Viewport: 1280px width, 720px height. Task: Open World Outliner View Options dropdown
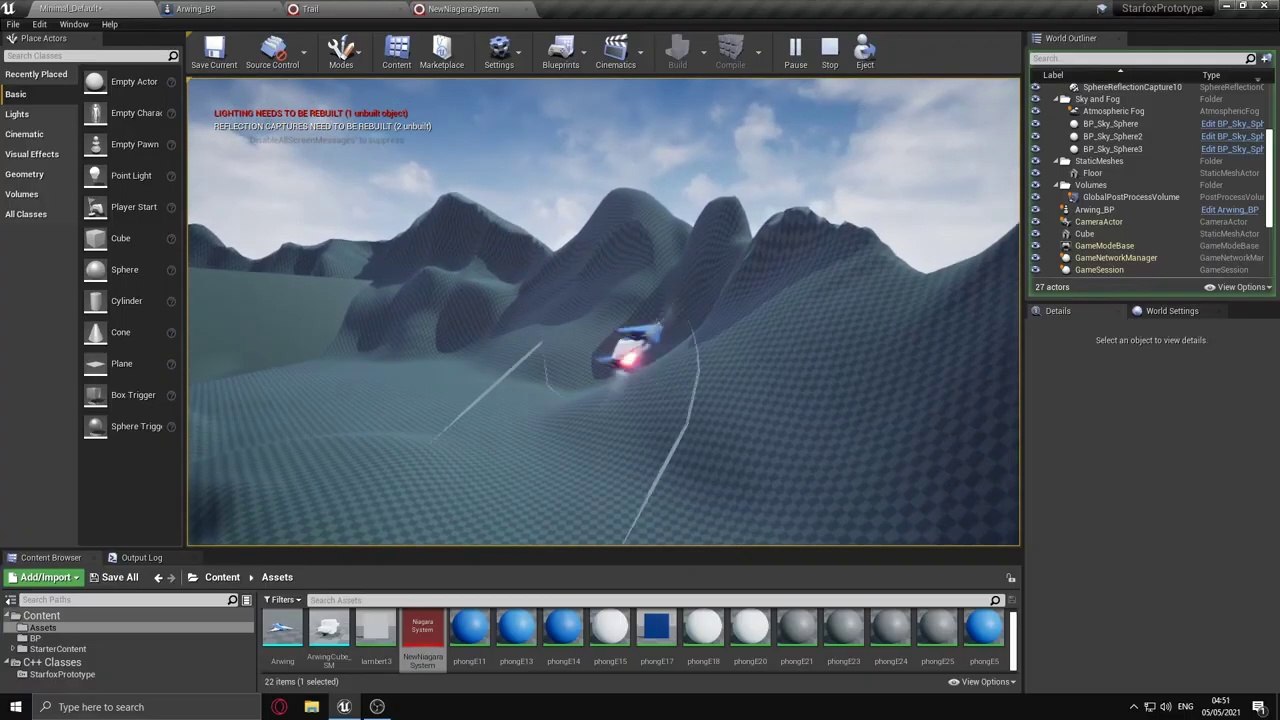pos(1238,287)
